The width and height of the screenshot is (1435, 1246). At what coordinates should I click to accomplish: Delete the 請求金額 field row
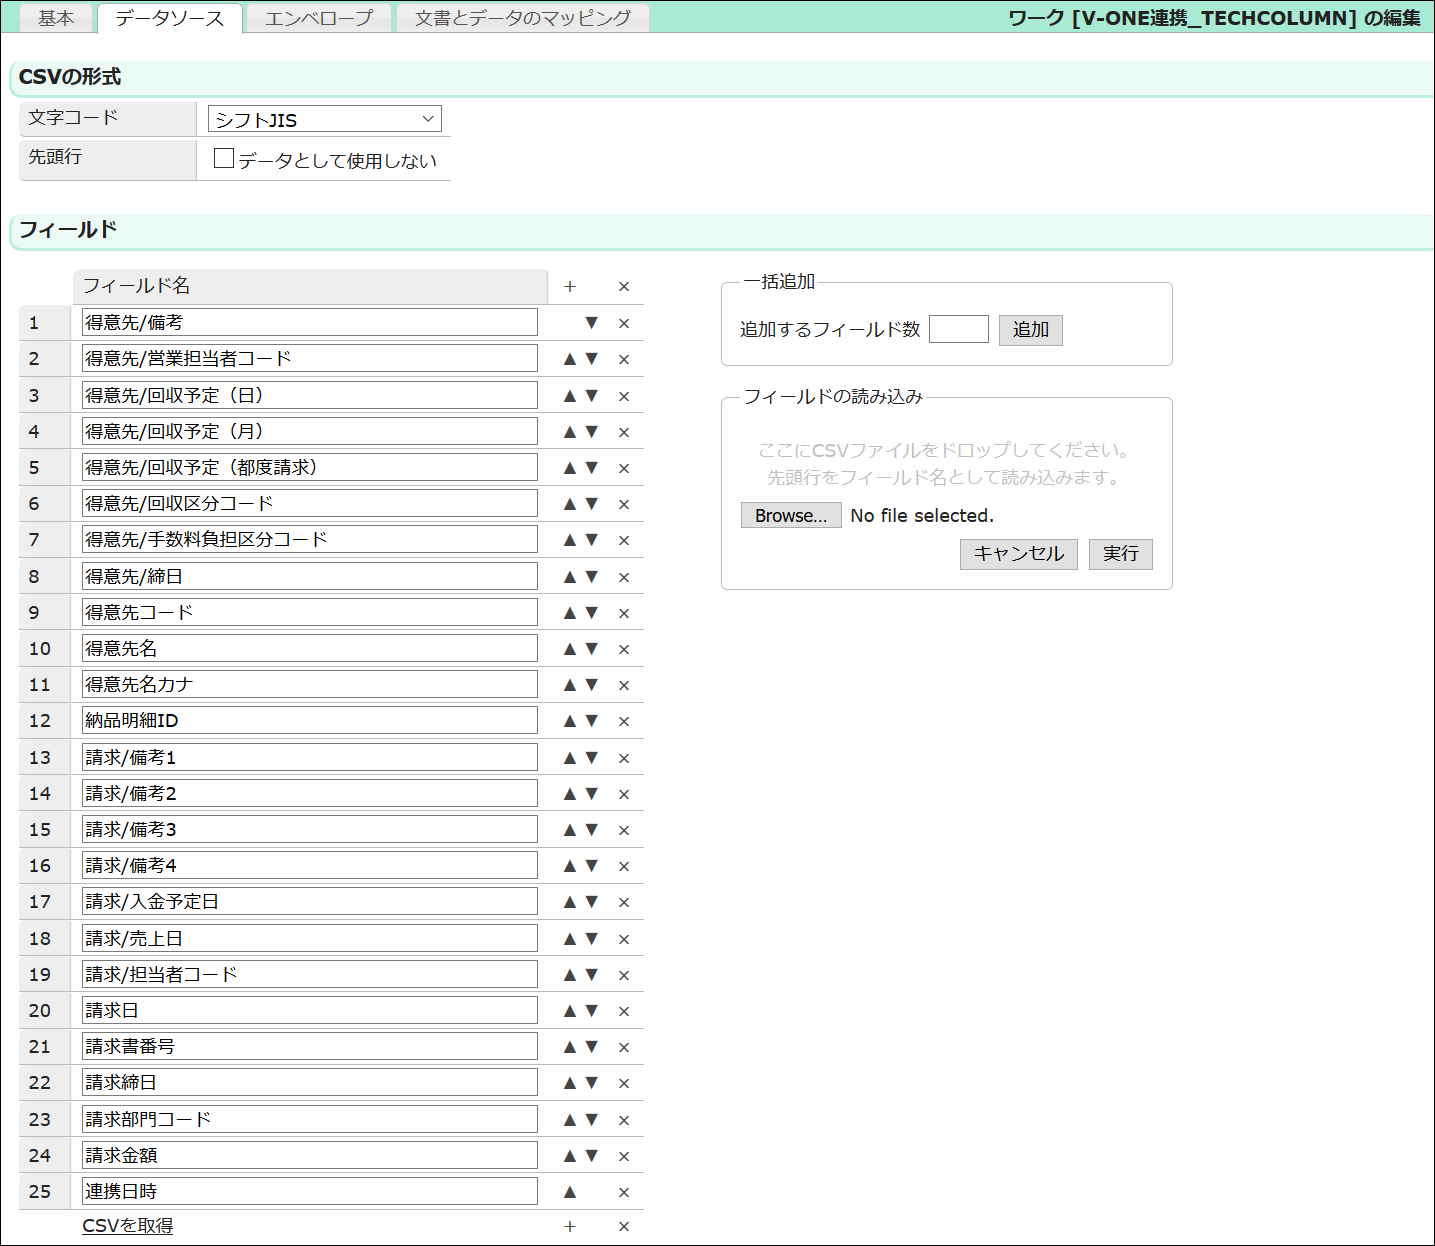point(623,1155)
